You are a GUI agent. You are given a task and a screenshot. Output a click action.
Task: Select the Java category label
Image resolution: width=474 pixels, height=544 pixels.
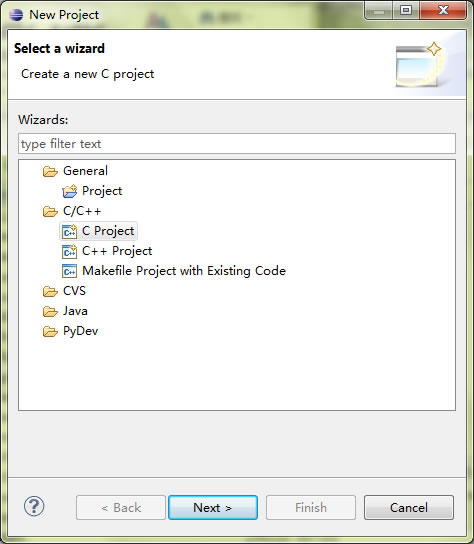[75, 311]
